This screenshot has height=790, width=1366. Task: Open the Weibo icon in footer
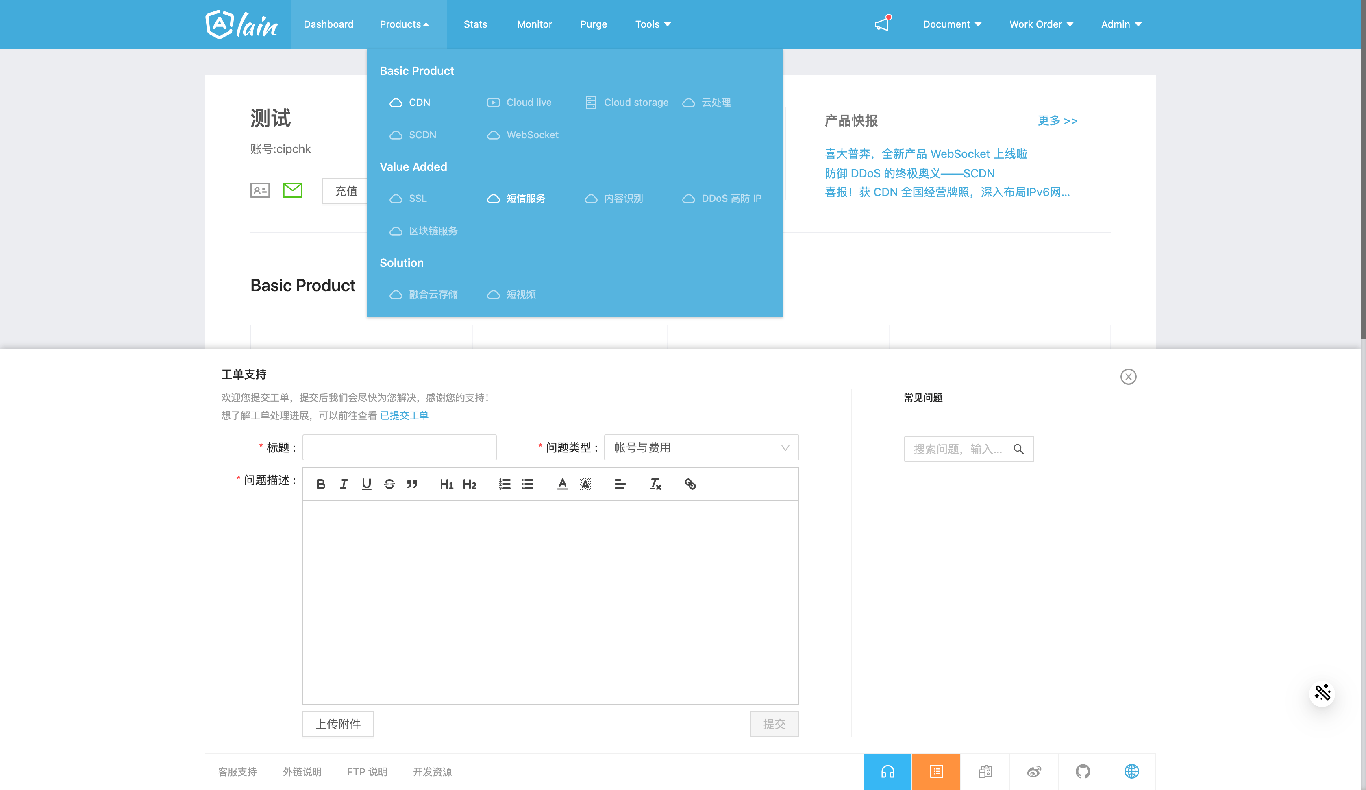pyautogui.click(x=1034, y=772)
